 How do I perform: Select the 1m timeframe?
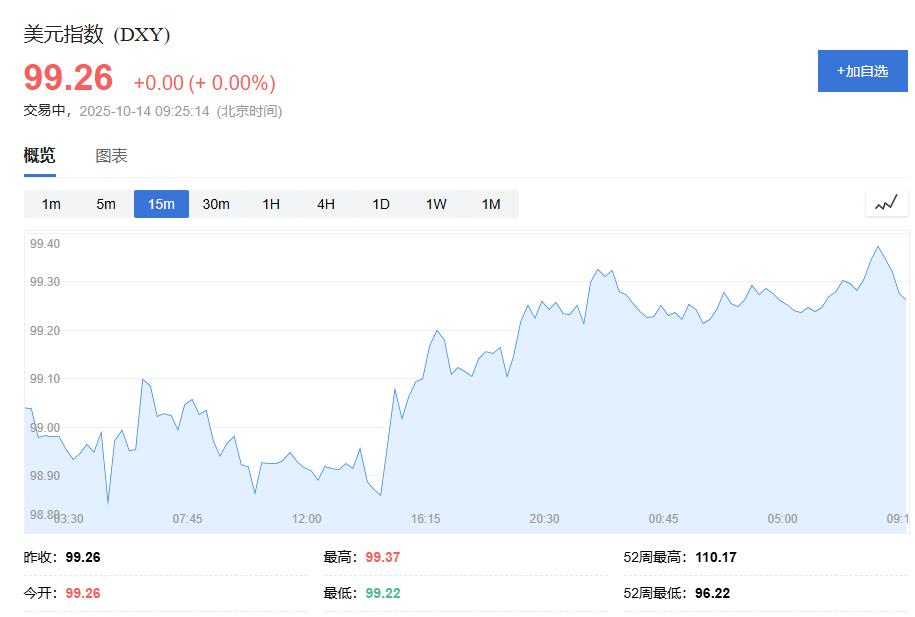coord(51,203)
